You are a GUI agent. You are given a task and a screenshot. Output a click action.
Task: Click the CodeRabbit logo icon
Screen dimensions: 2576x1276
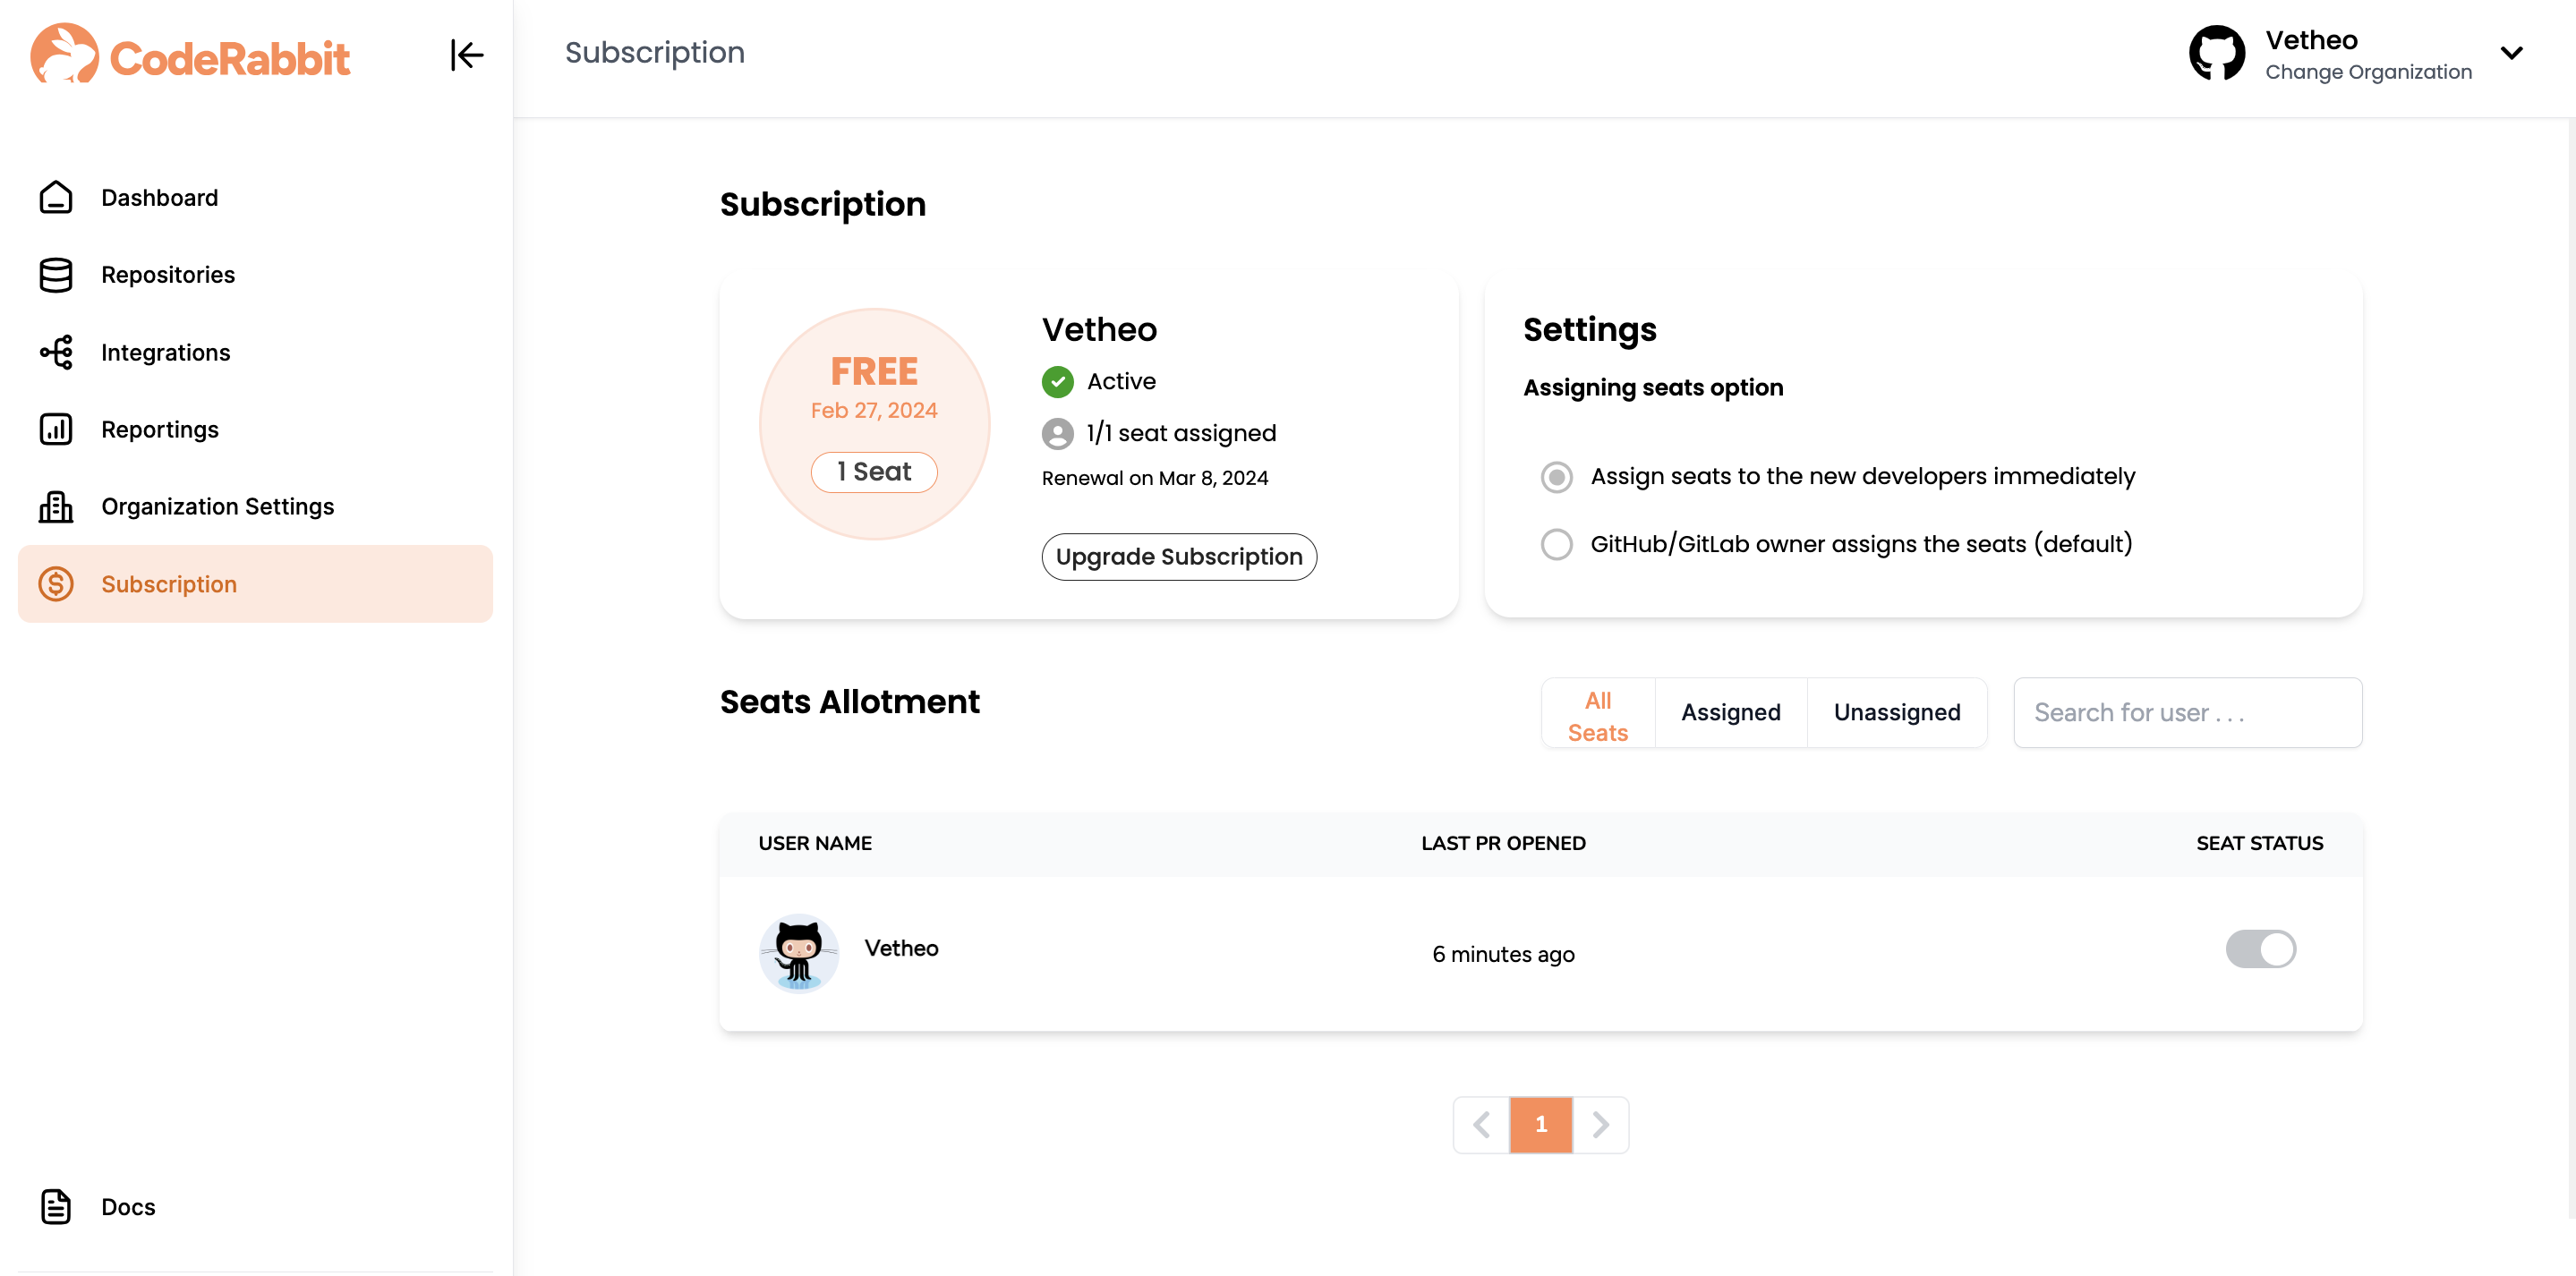click(x=61, y=55)
